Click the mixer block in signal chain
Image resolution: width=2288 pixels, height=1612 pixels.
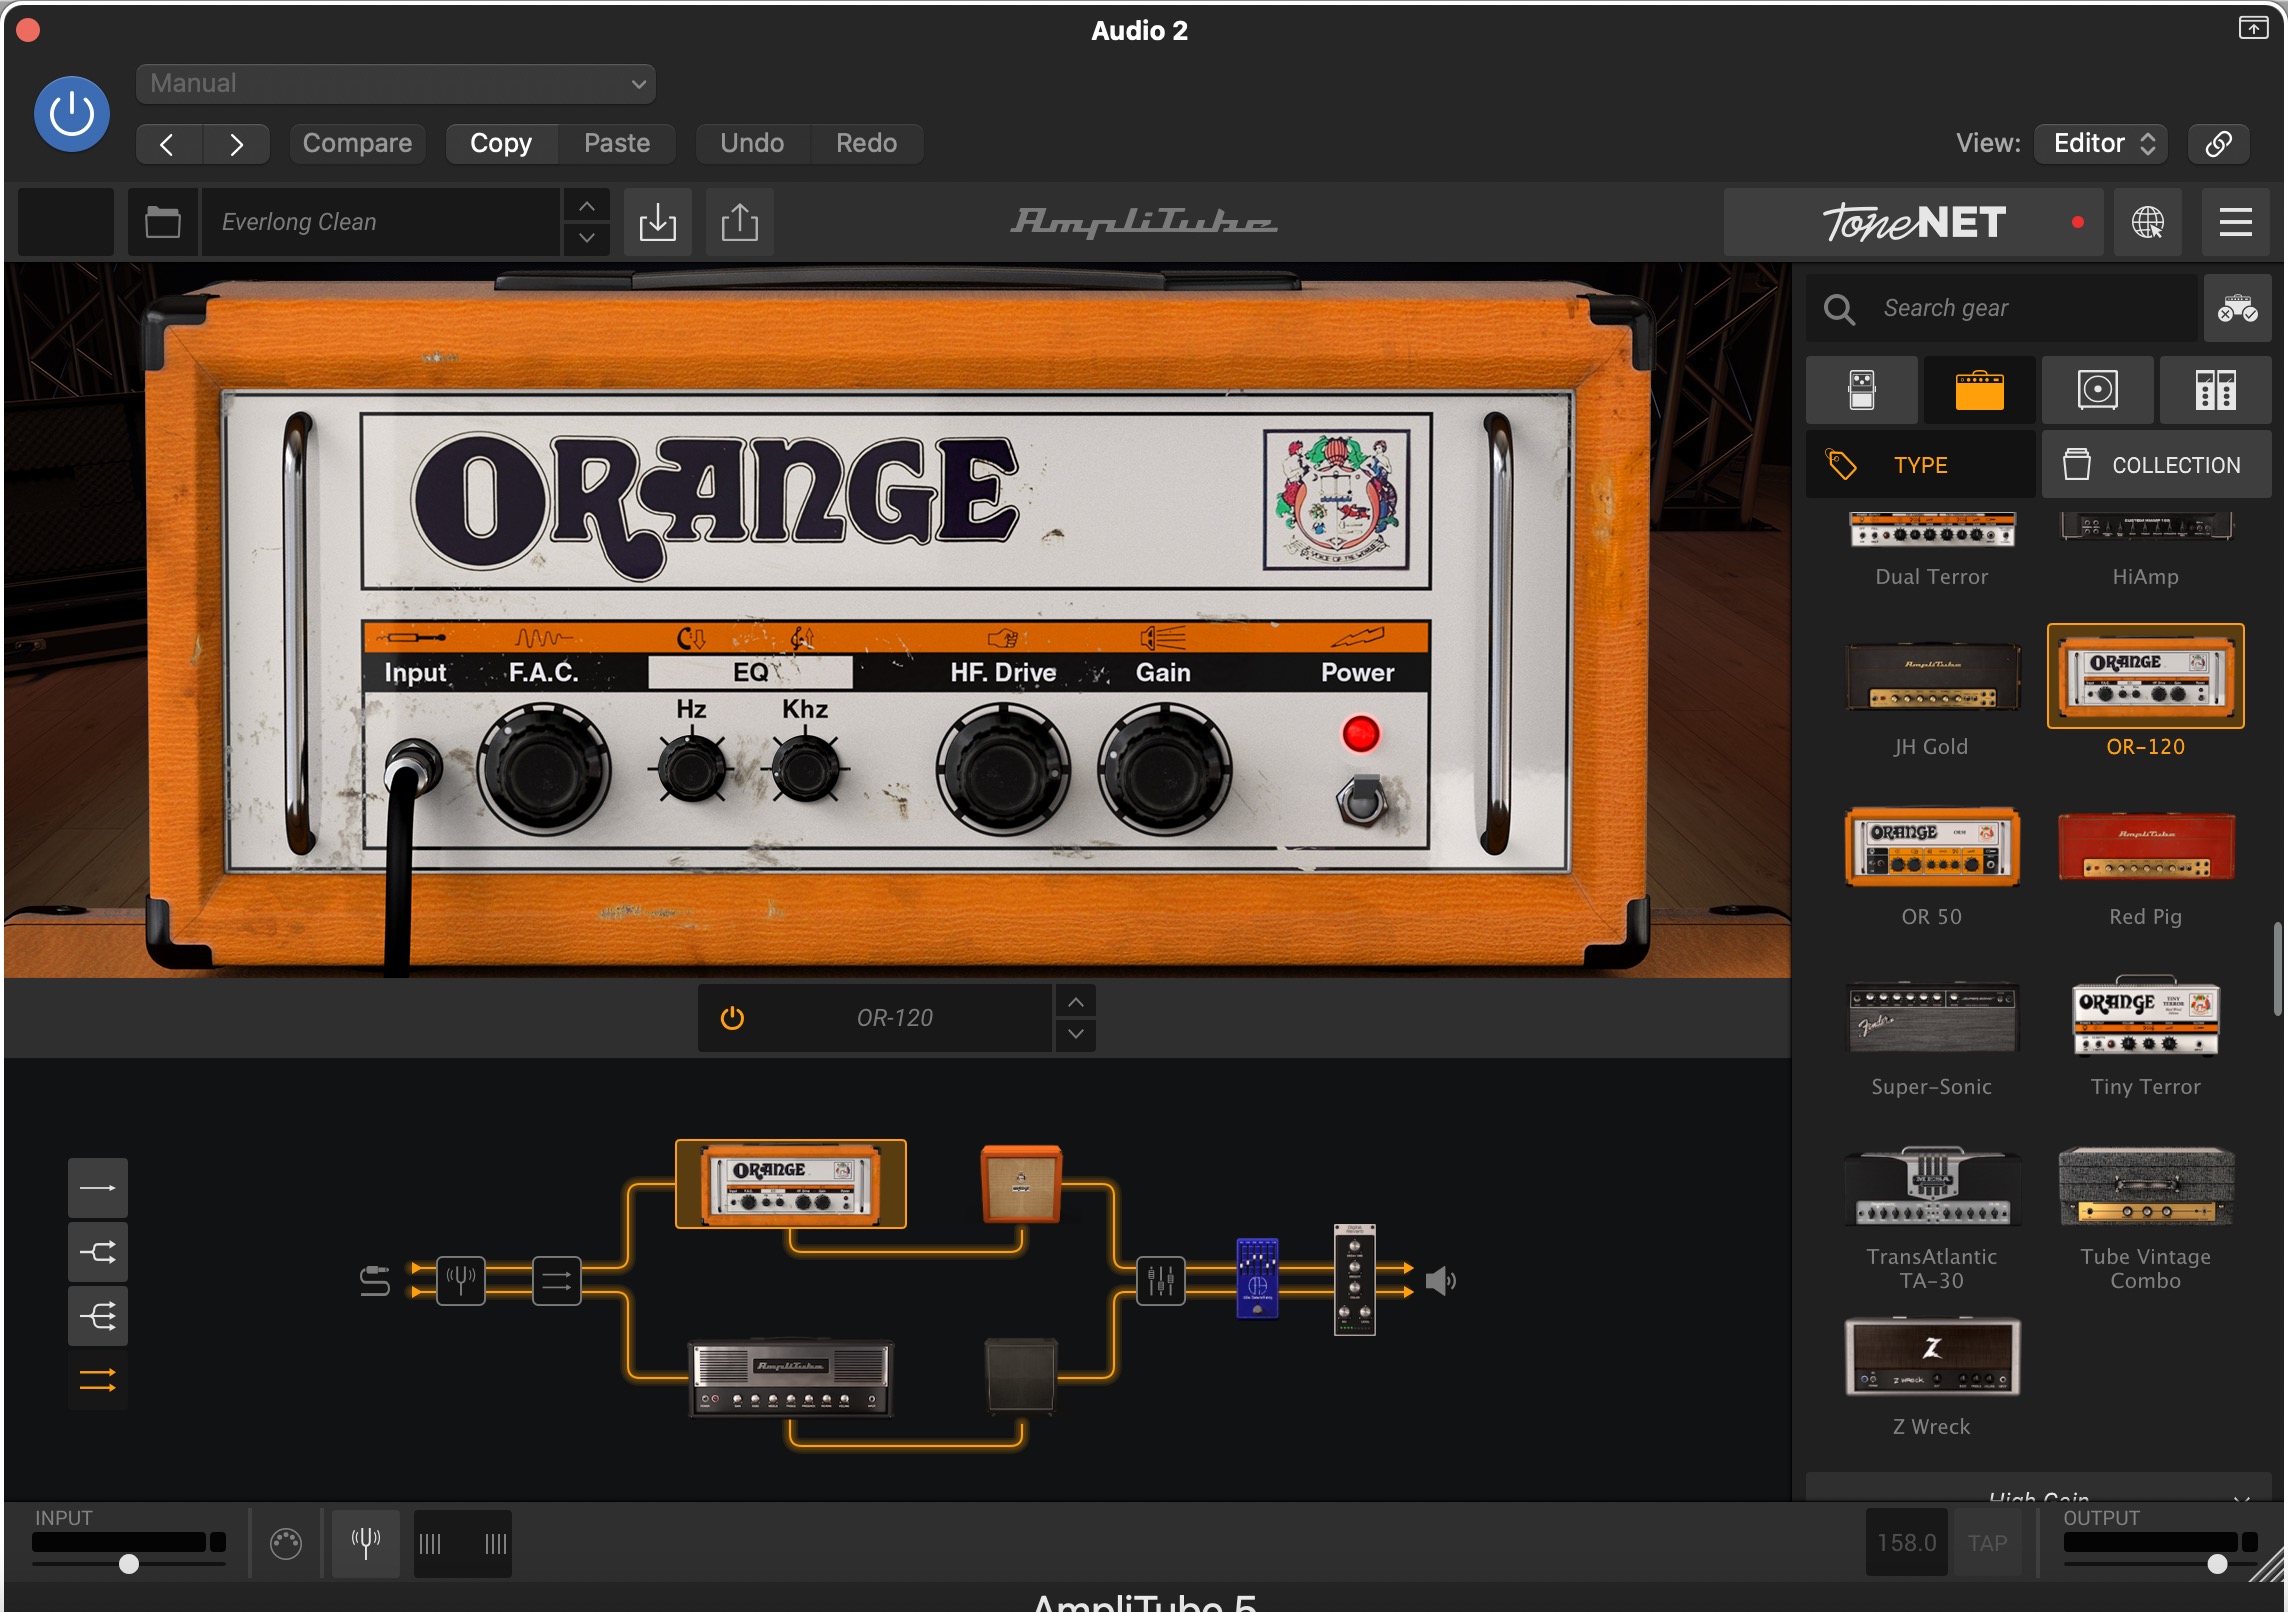coord(1161,1280)
